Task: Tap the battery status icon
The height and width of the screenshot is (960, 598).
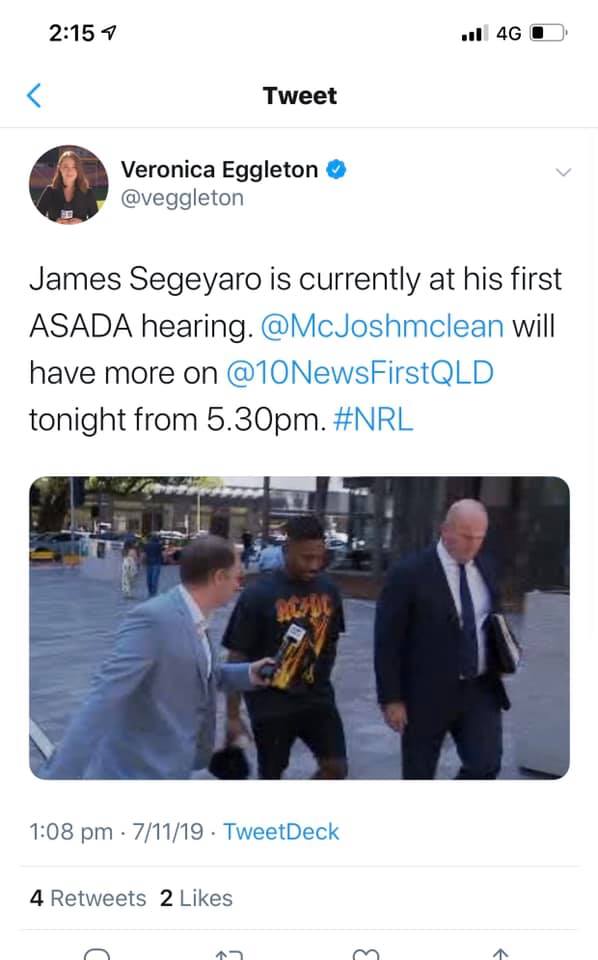Action: click(548, 32)
